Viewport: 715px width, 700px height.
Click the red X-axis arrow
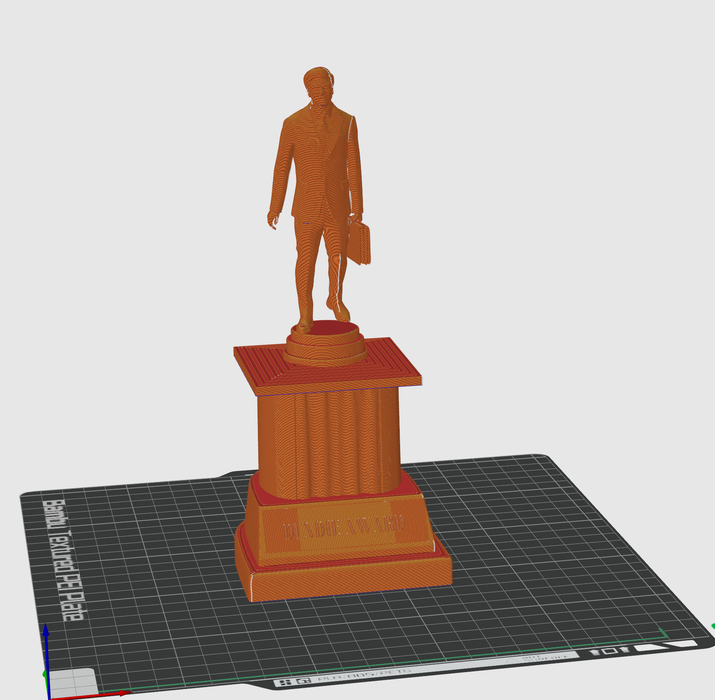click(110, 693)
